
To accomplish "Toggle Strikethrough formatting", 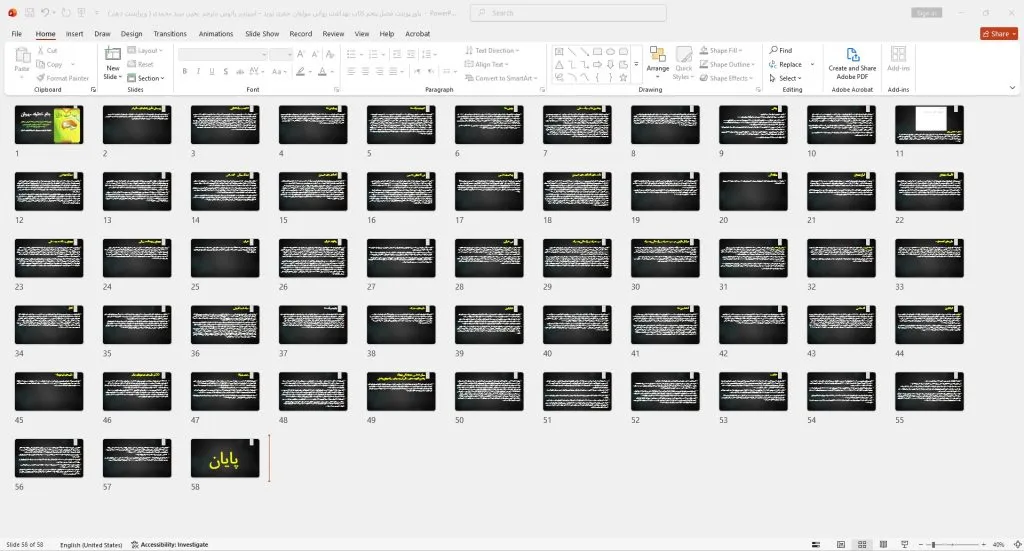I will 240,71.
